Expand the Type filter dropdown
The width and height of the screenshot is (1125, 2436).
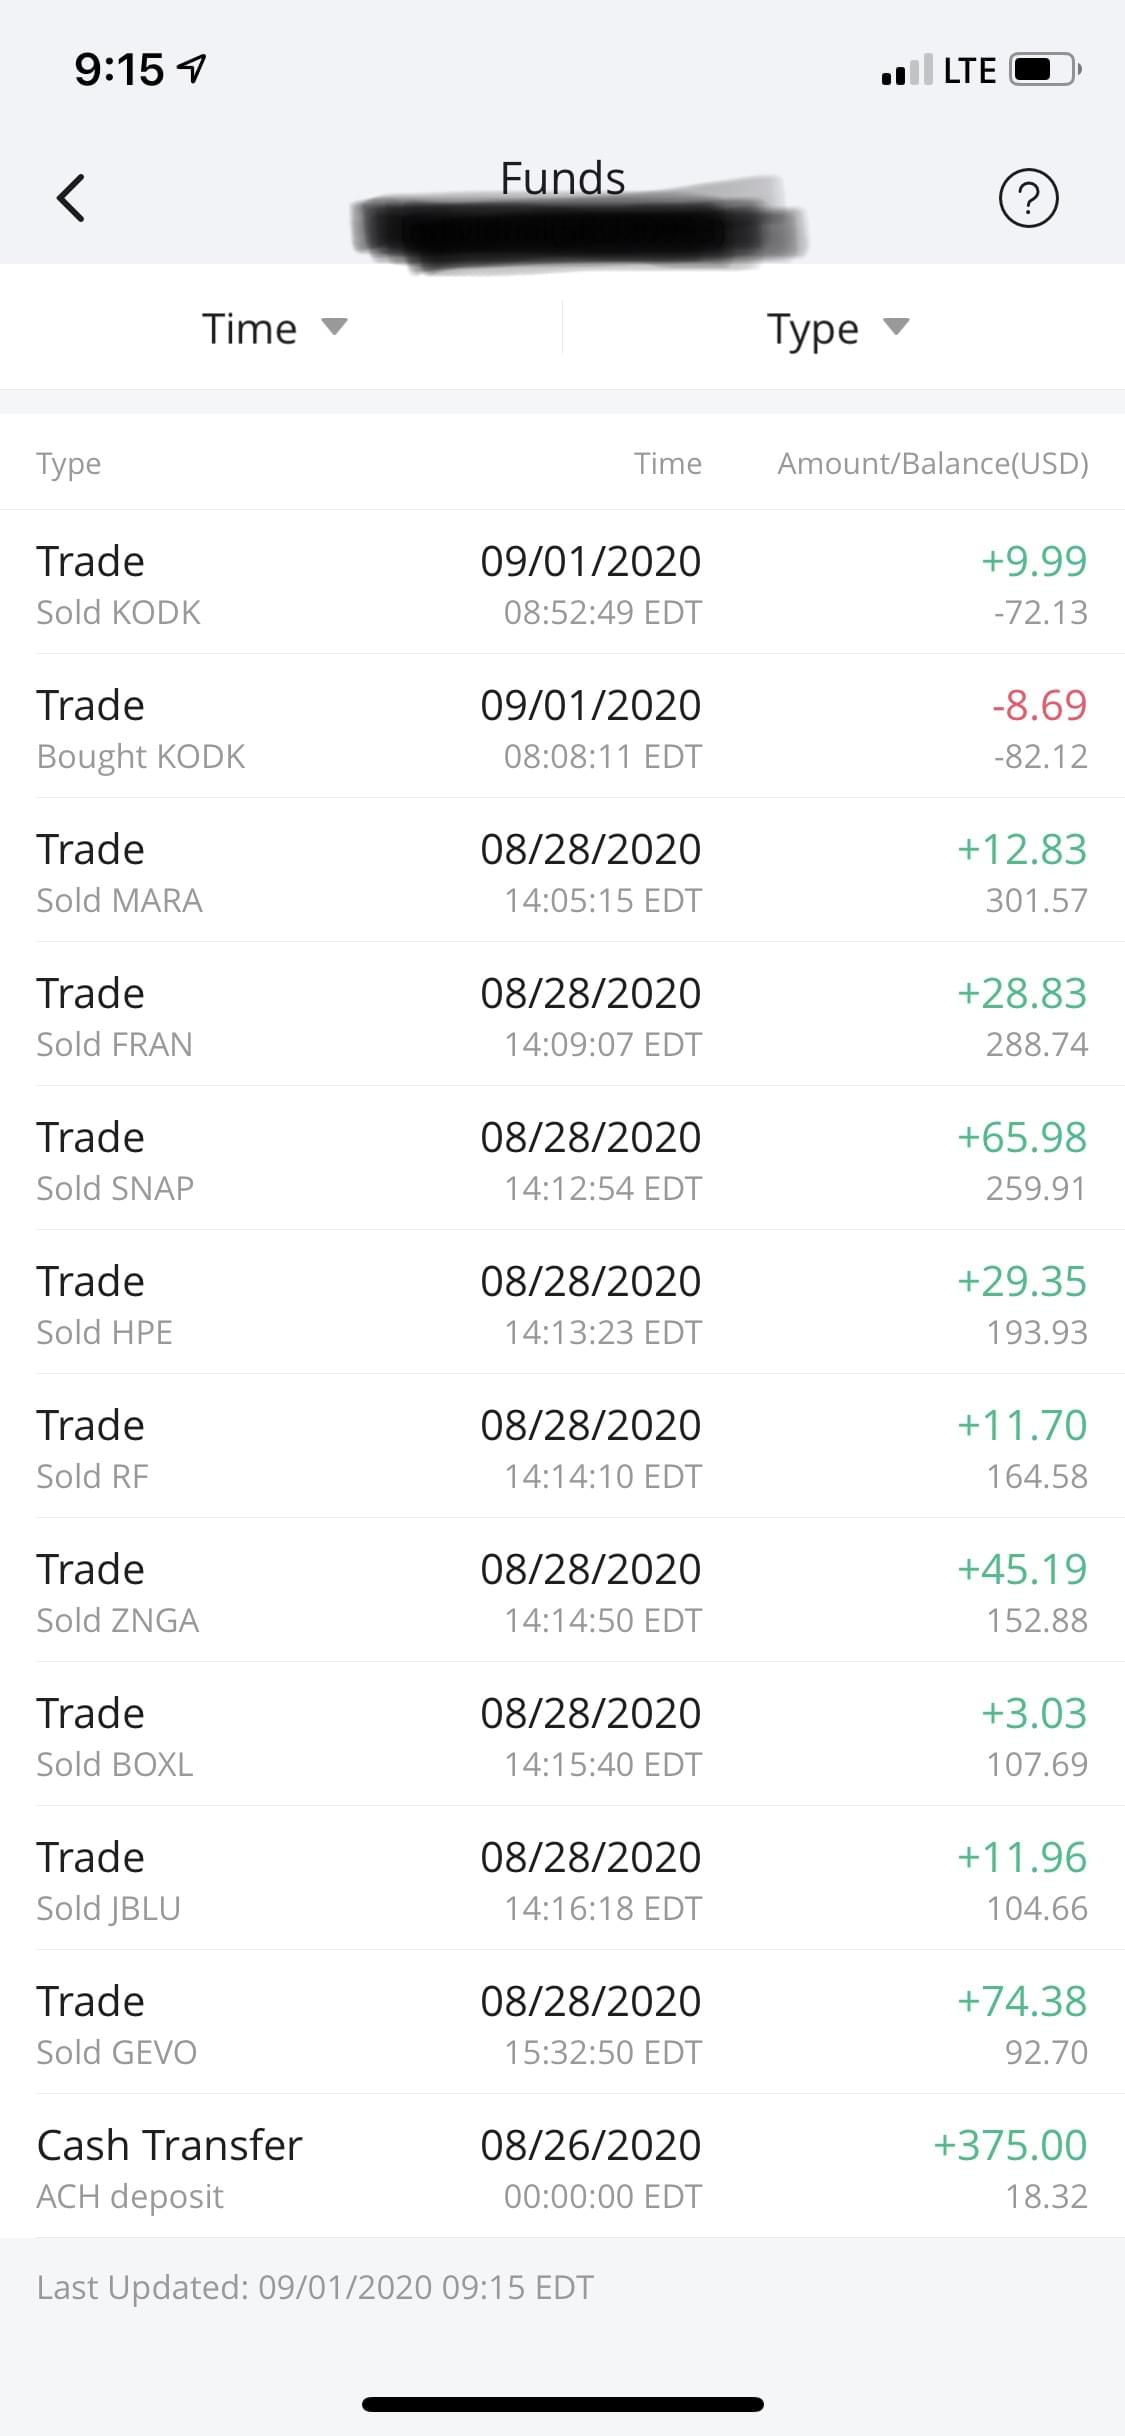point(837,328)
